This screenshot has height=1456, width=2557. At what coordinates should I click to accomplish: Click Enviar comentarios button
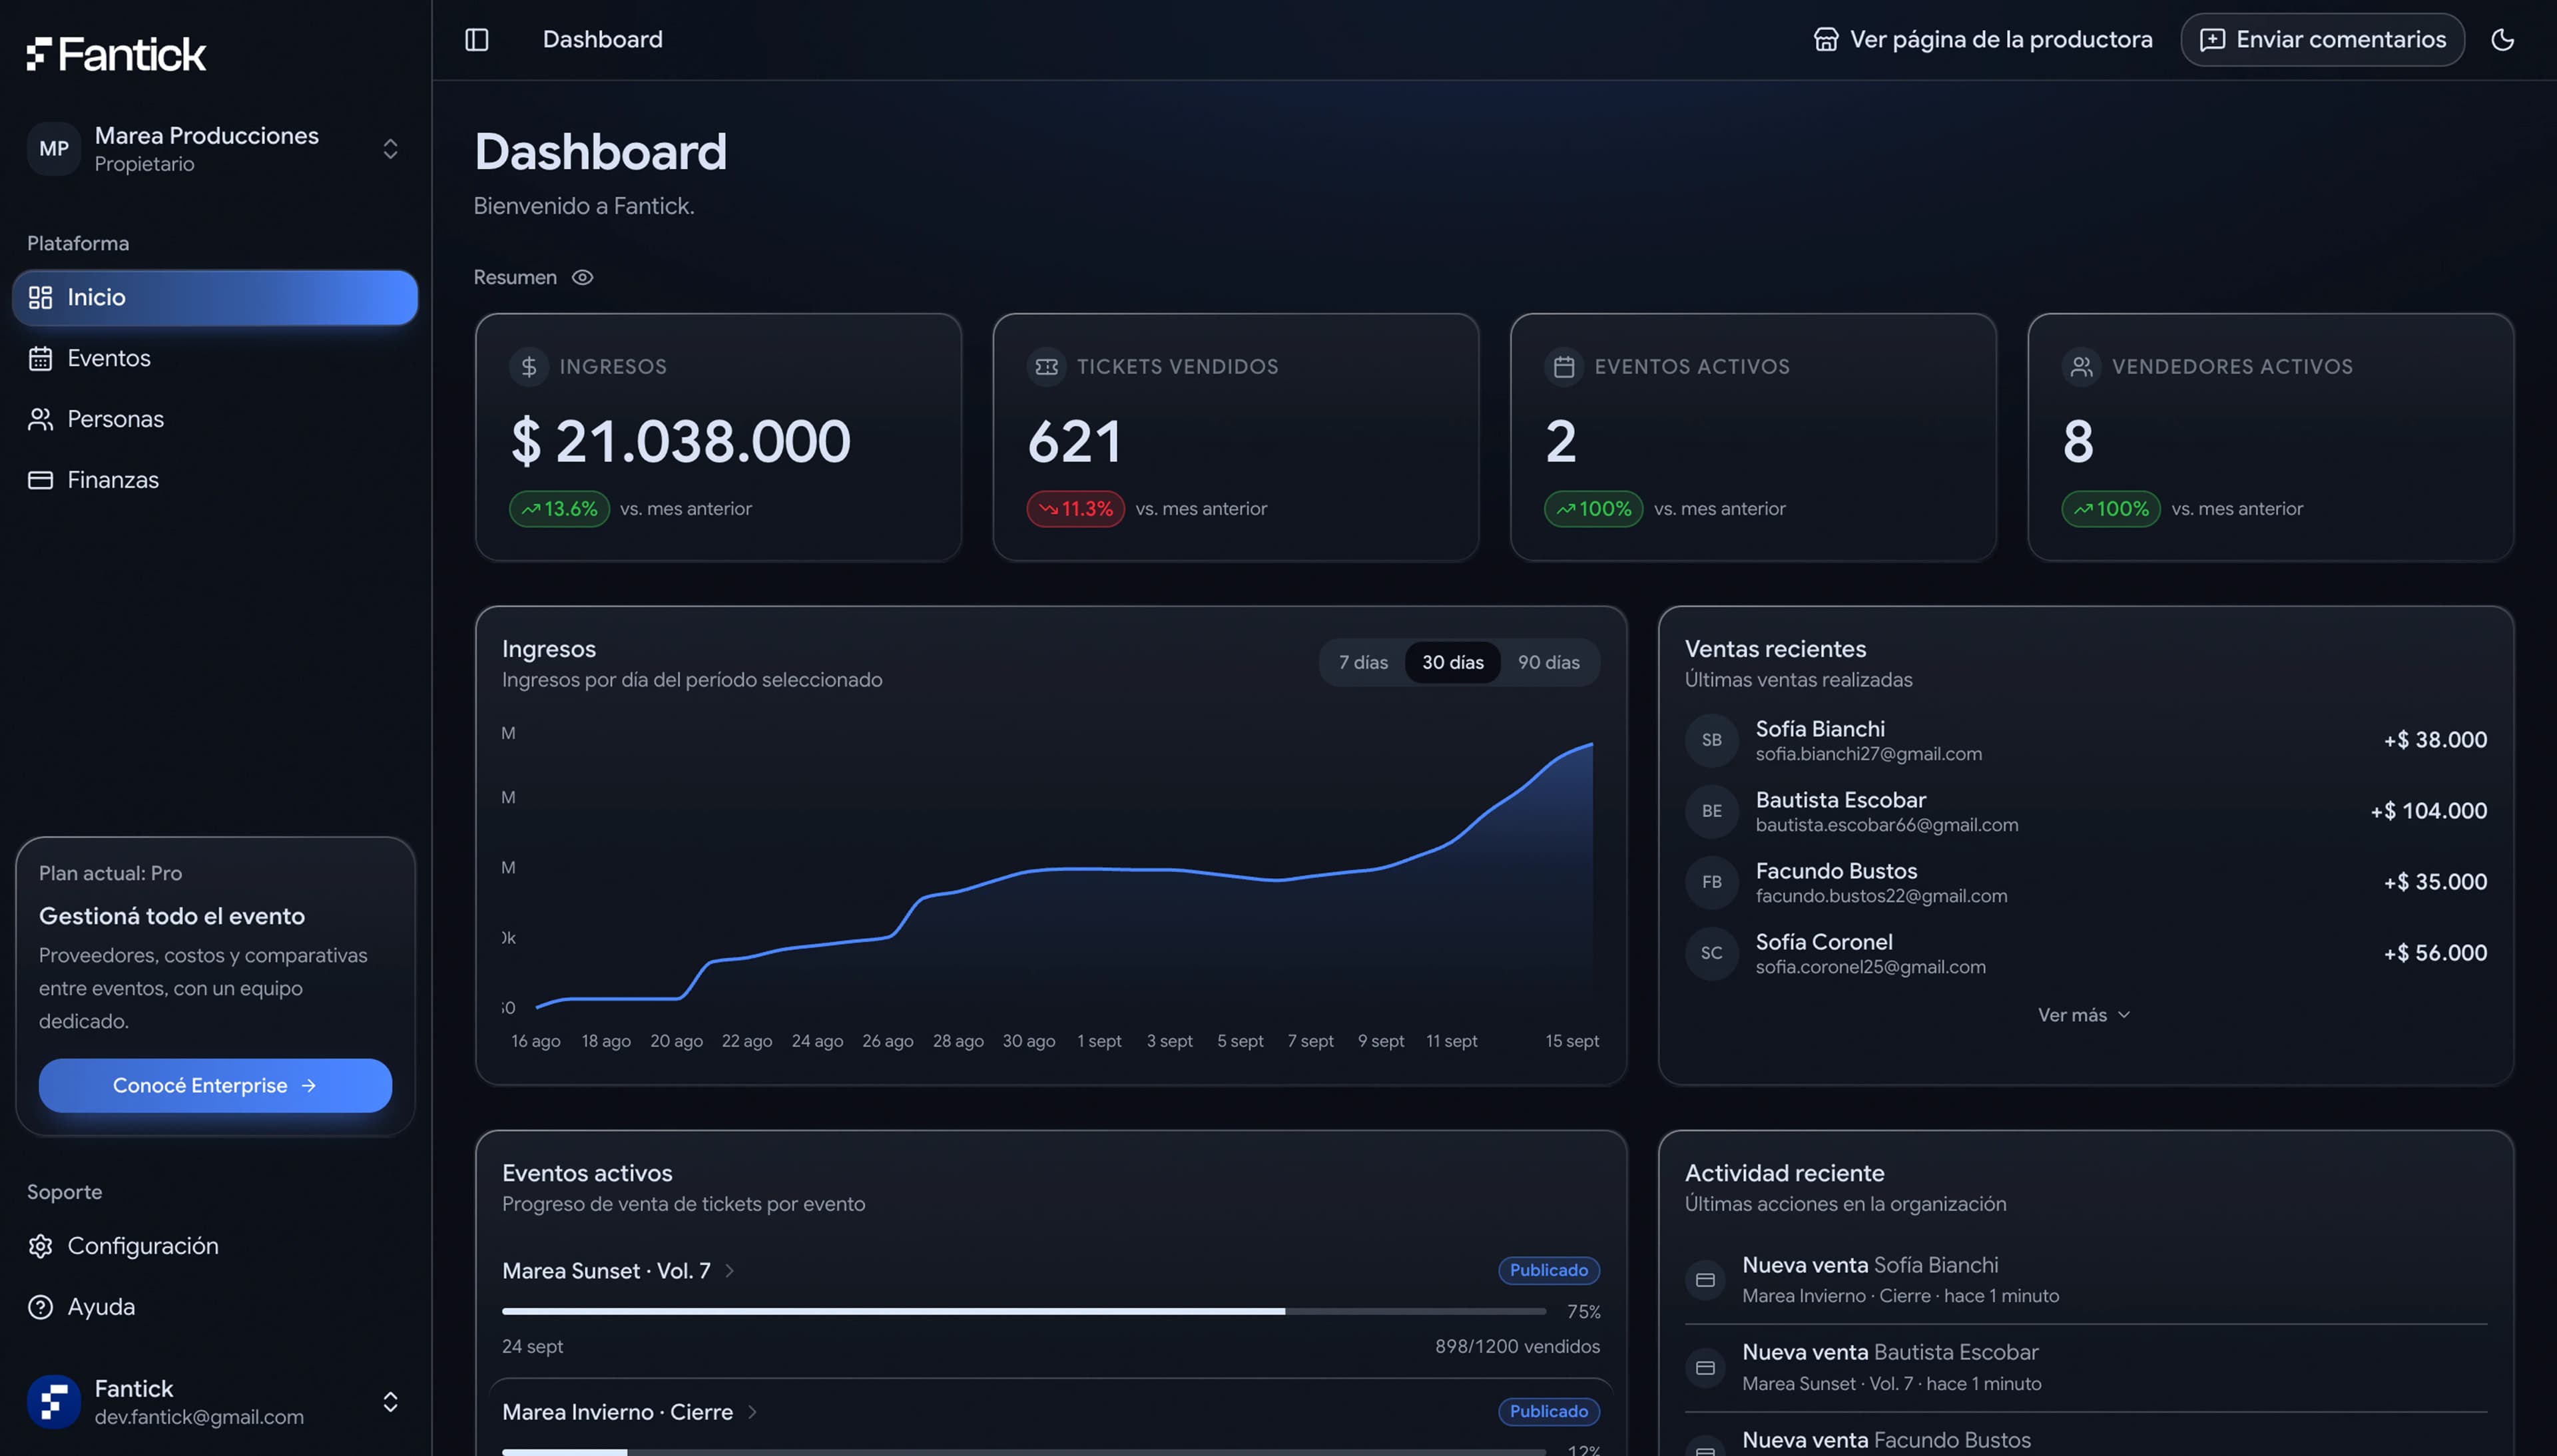point(2322,40)
